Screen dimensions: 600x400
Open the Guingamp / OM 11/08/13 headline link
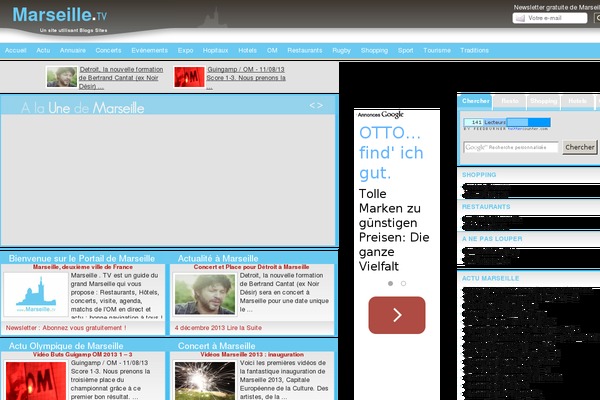click(246, 78)
